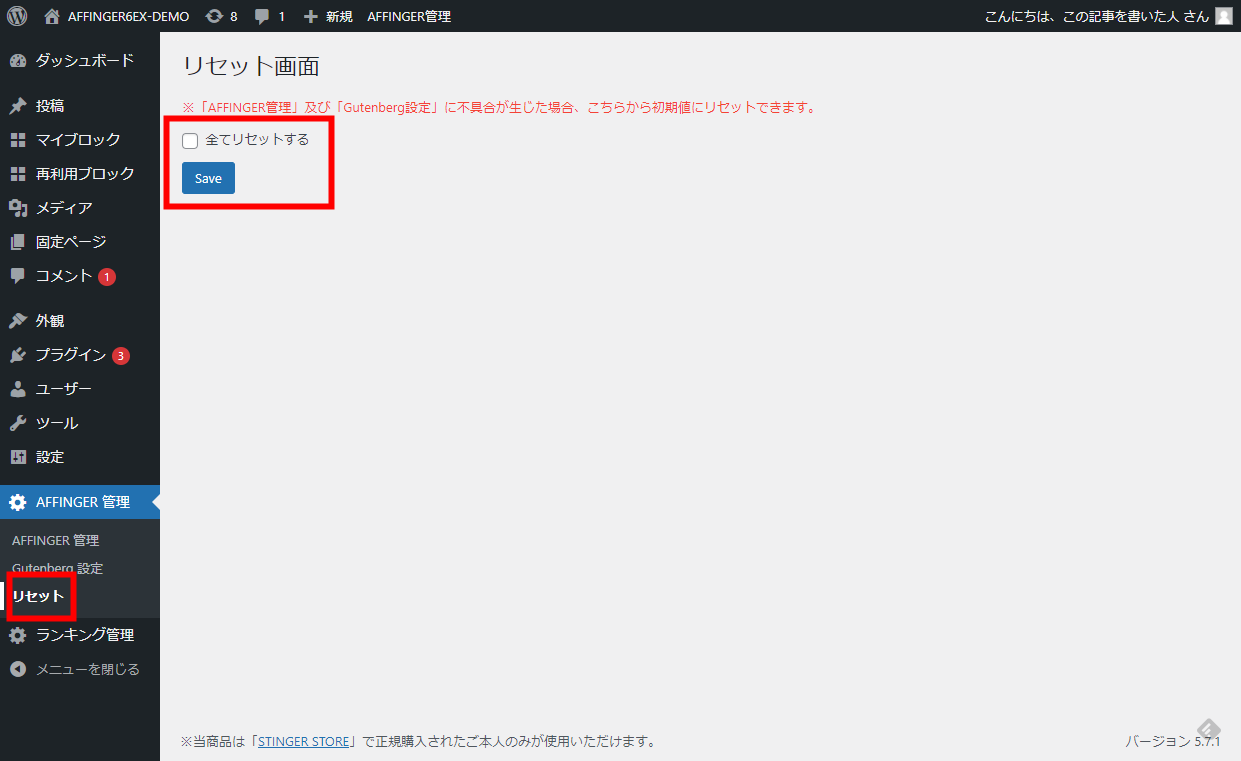
Task: Click the コメント speech bubble icon in sidebar
Action: (x=18, y=276)
